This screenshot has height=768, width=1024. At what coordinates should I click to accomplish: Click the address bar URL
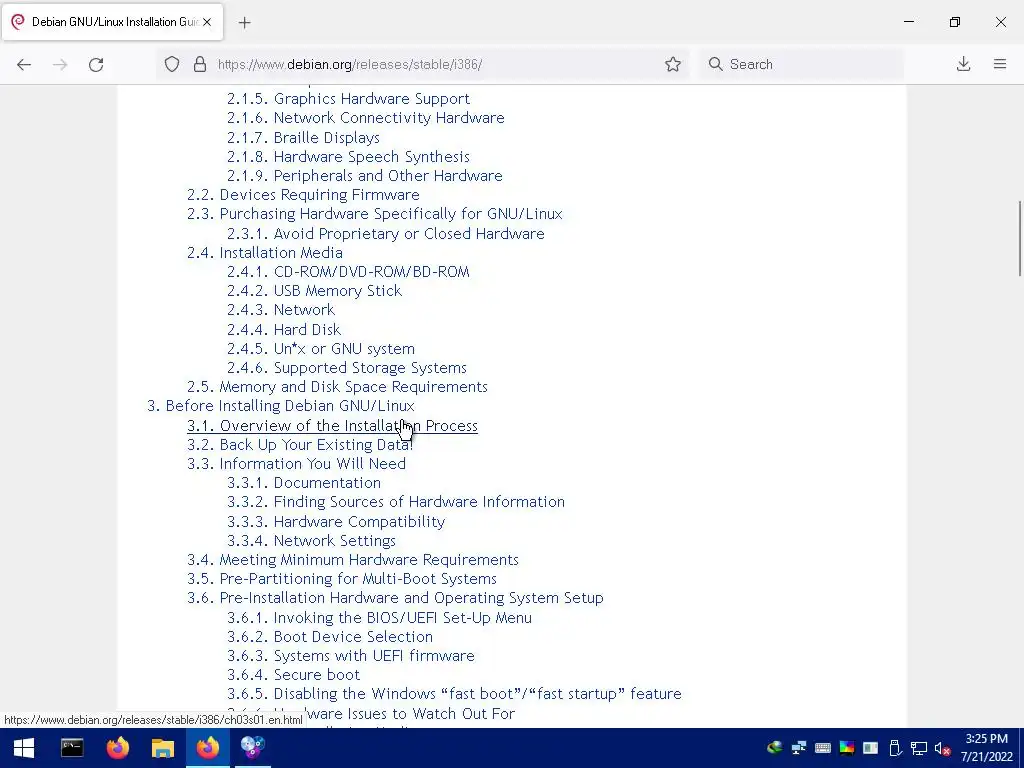[350, 64]
